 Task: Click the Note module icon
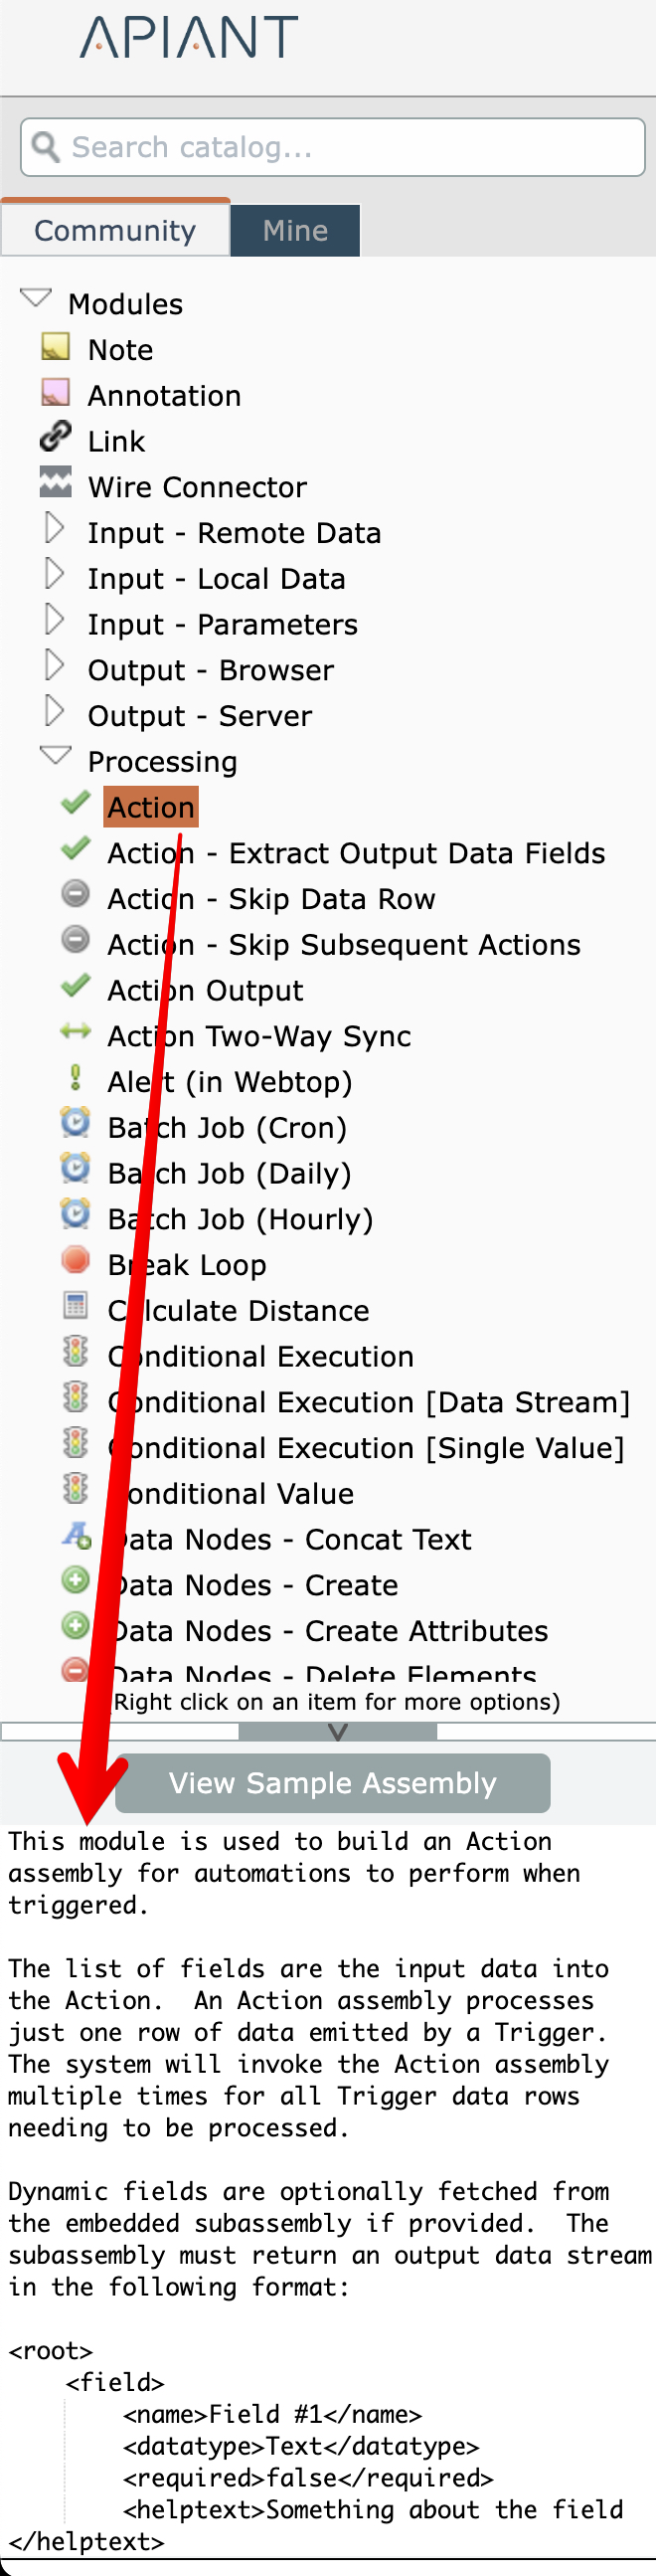pos(55,348)
